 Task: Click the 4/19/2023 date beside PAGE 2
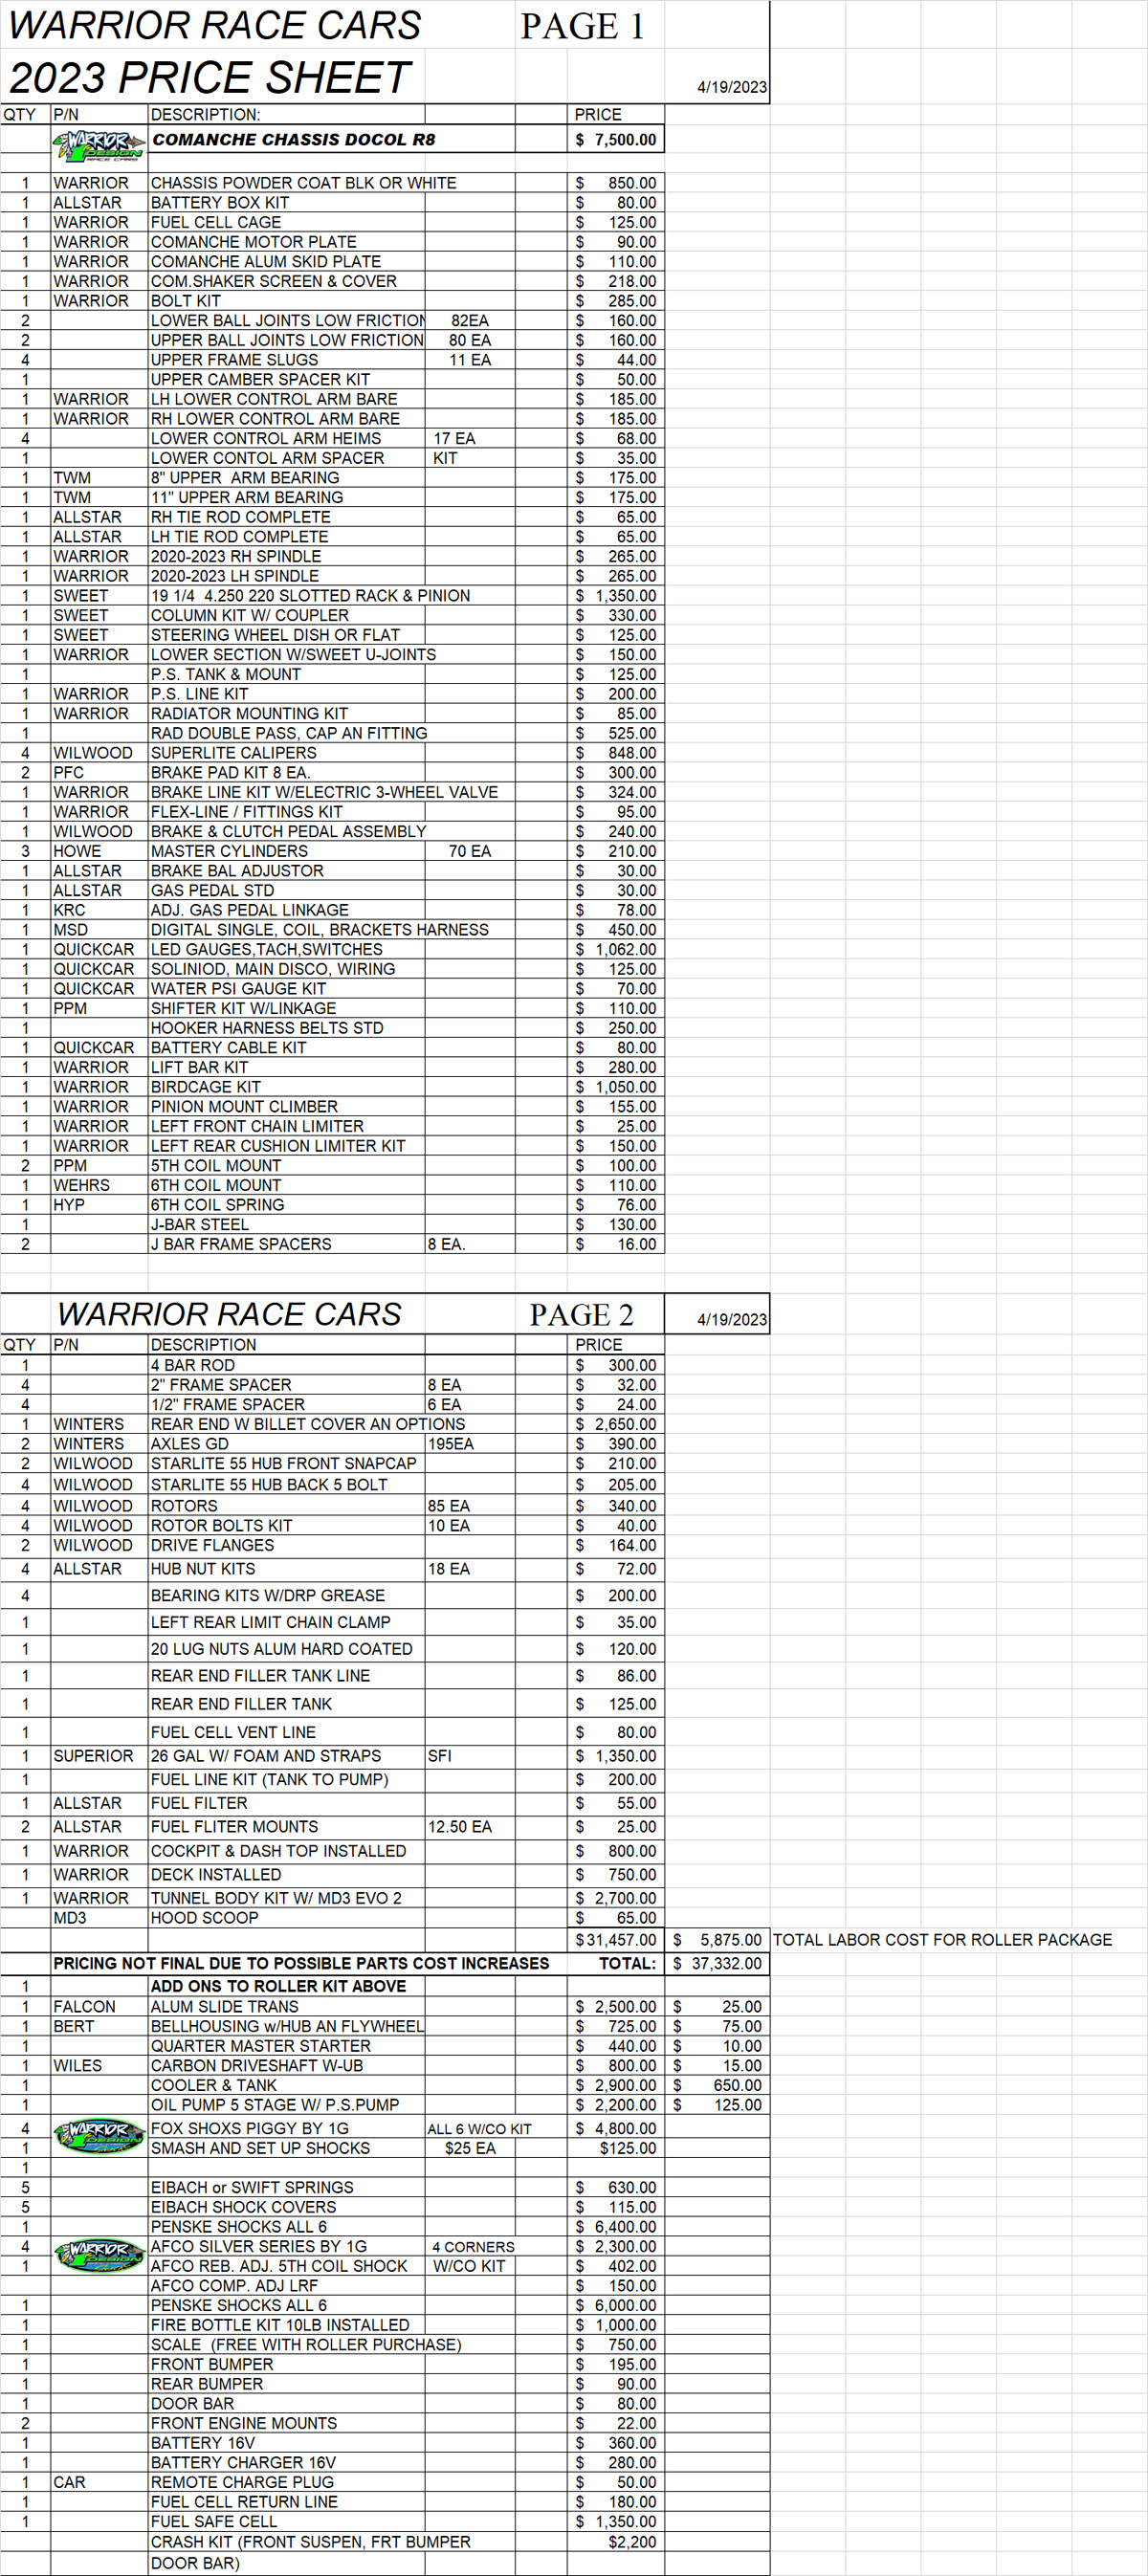coord(731,1319)
